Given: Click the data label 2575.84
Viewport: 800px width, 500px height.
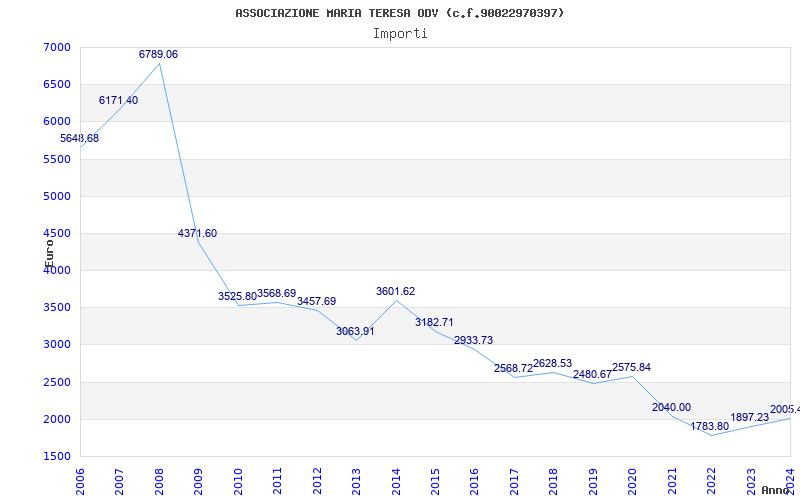Looking at the screenshot, I should pyautogui.click(x=632, y=367).
